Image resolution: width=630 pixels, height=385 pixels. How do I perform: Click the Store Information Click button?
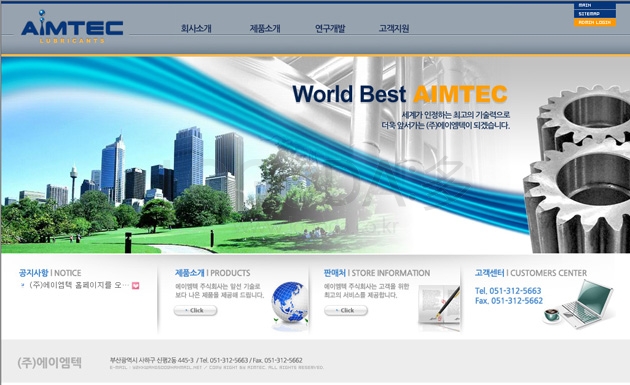click(346, 310)
